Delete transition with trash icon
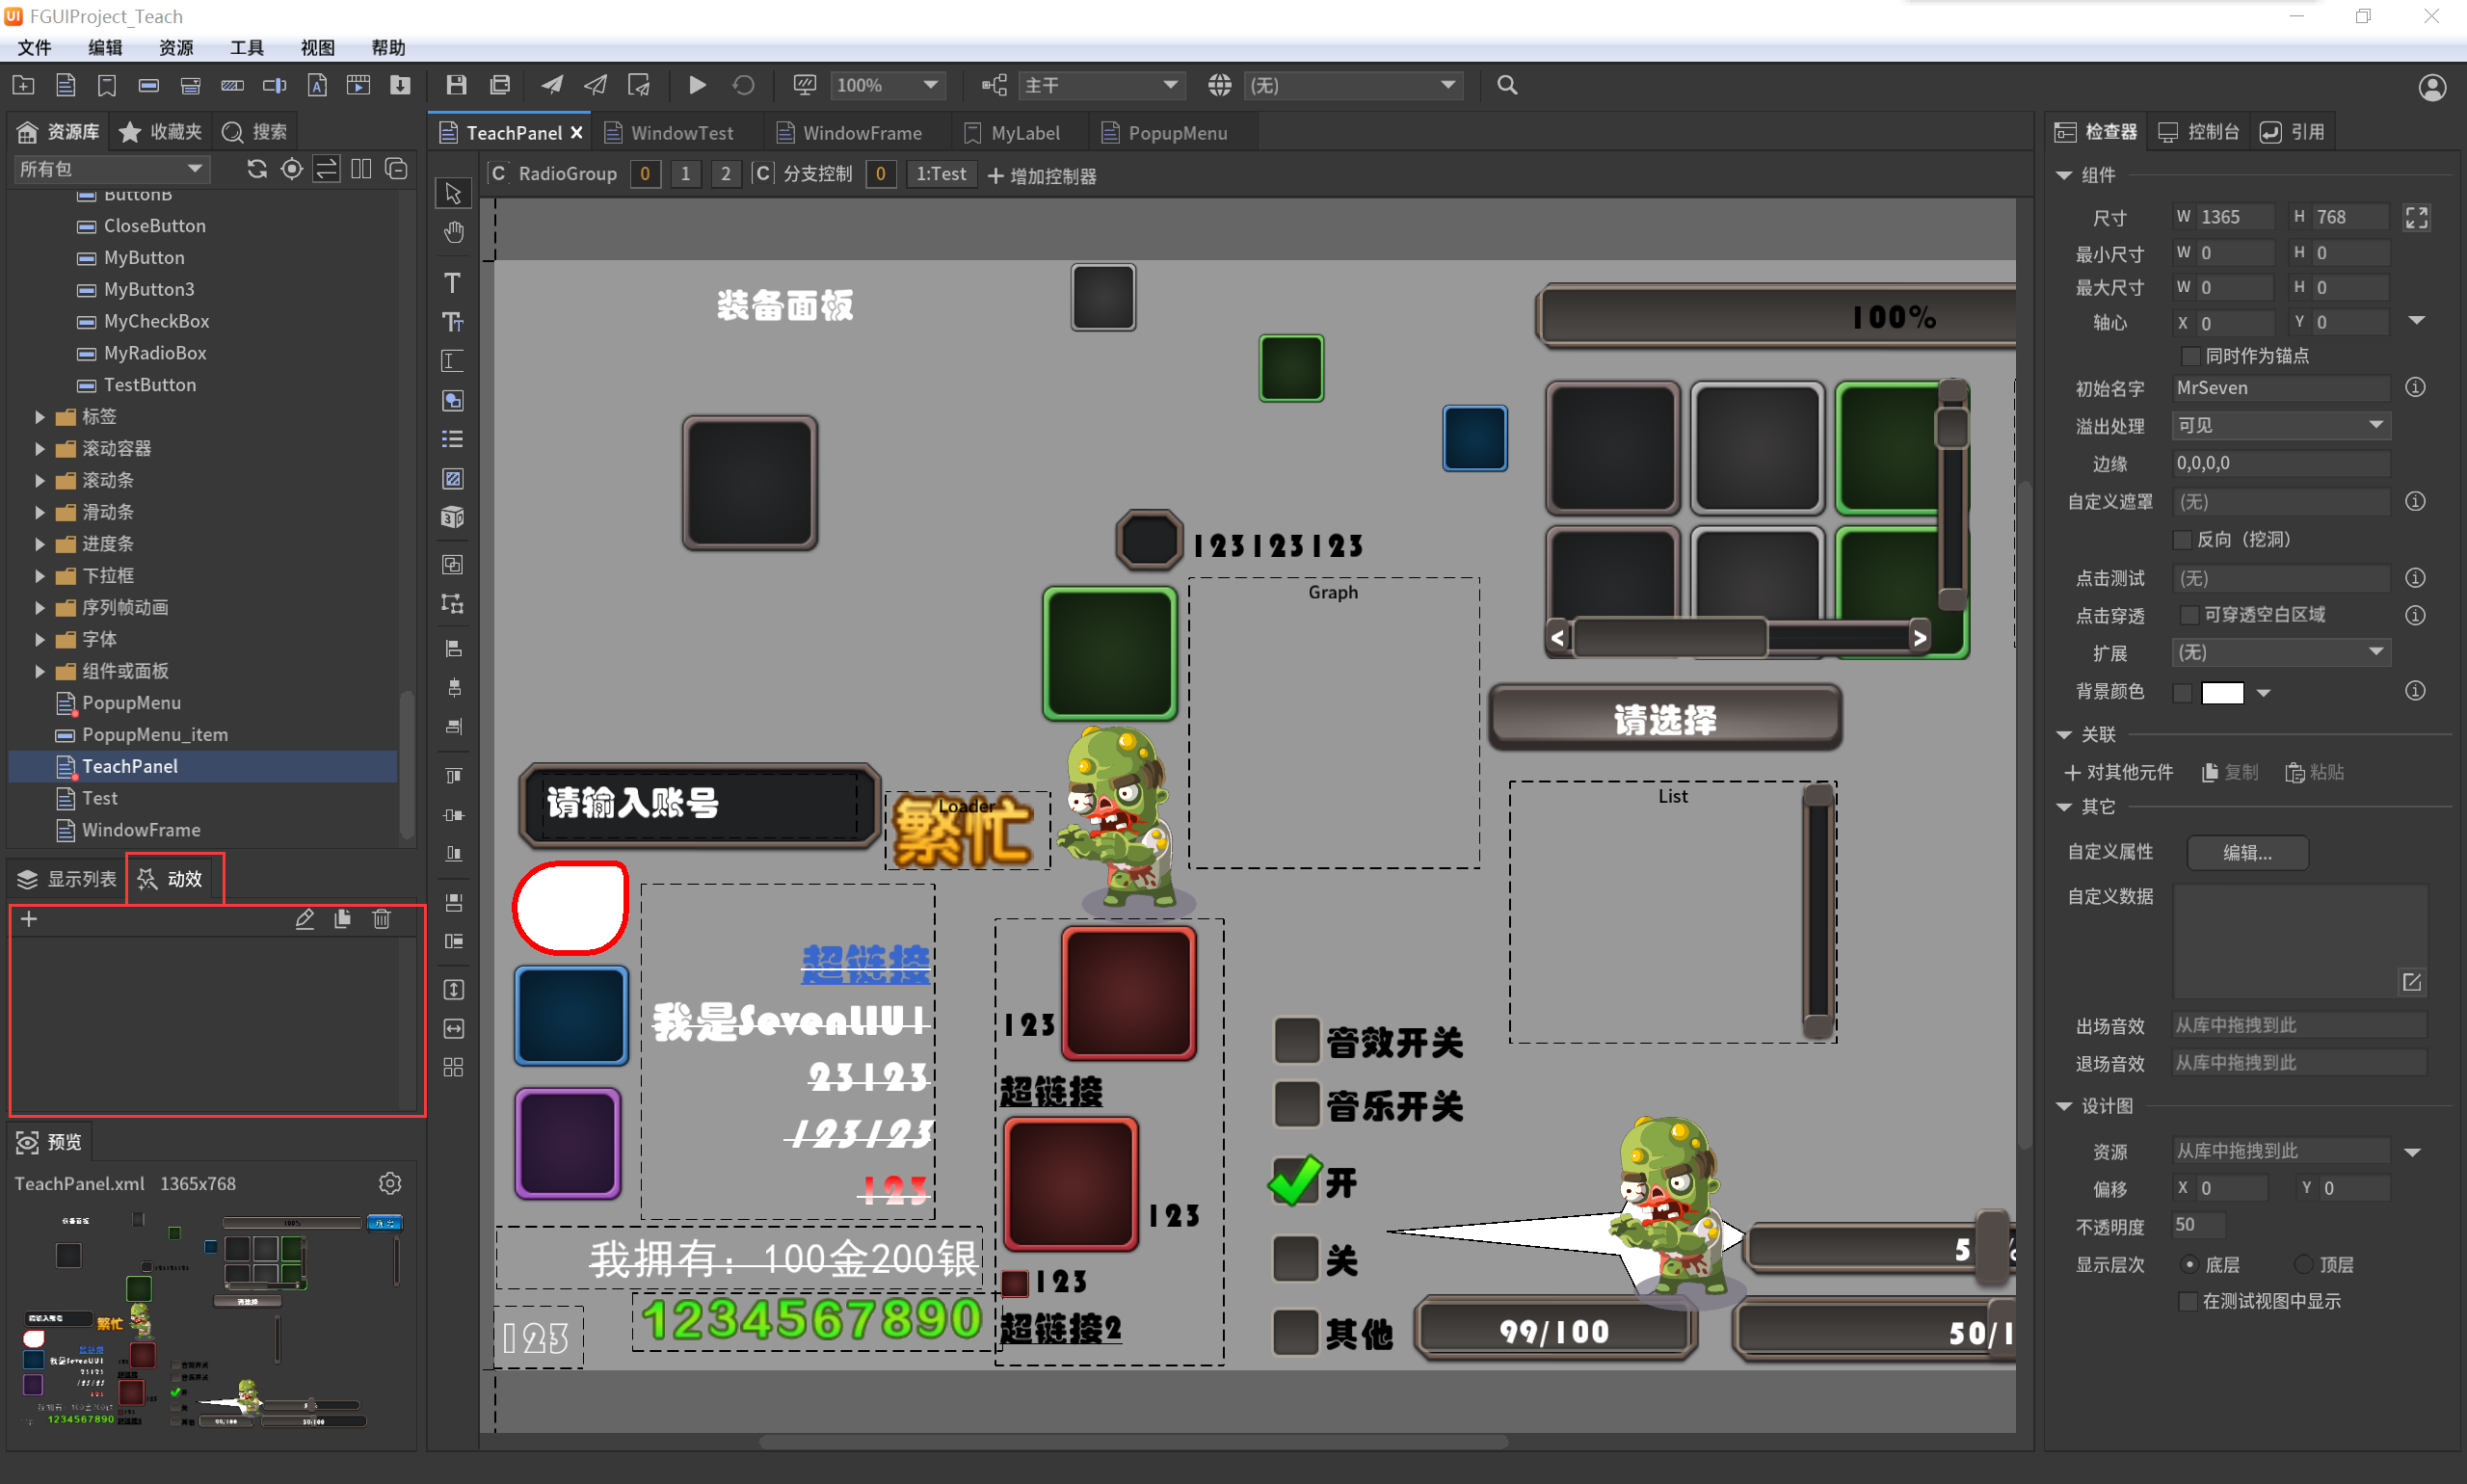 pos(382,919)
